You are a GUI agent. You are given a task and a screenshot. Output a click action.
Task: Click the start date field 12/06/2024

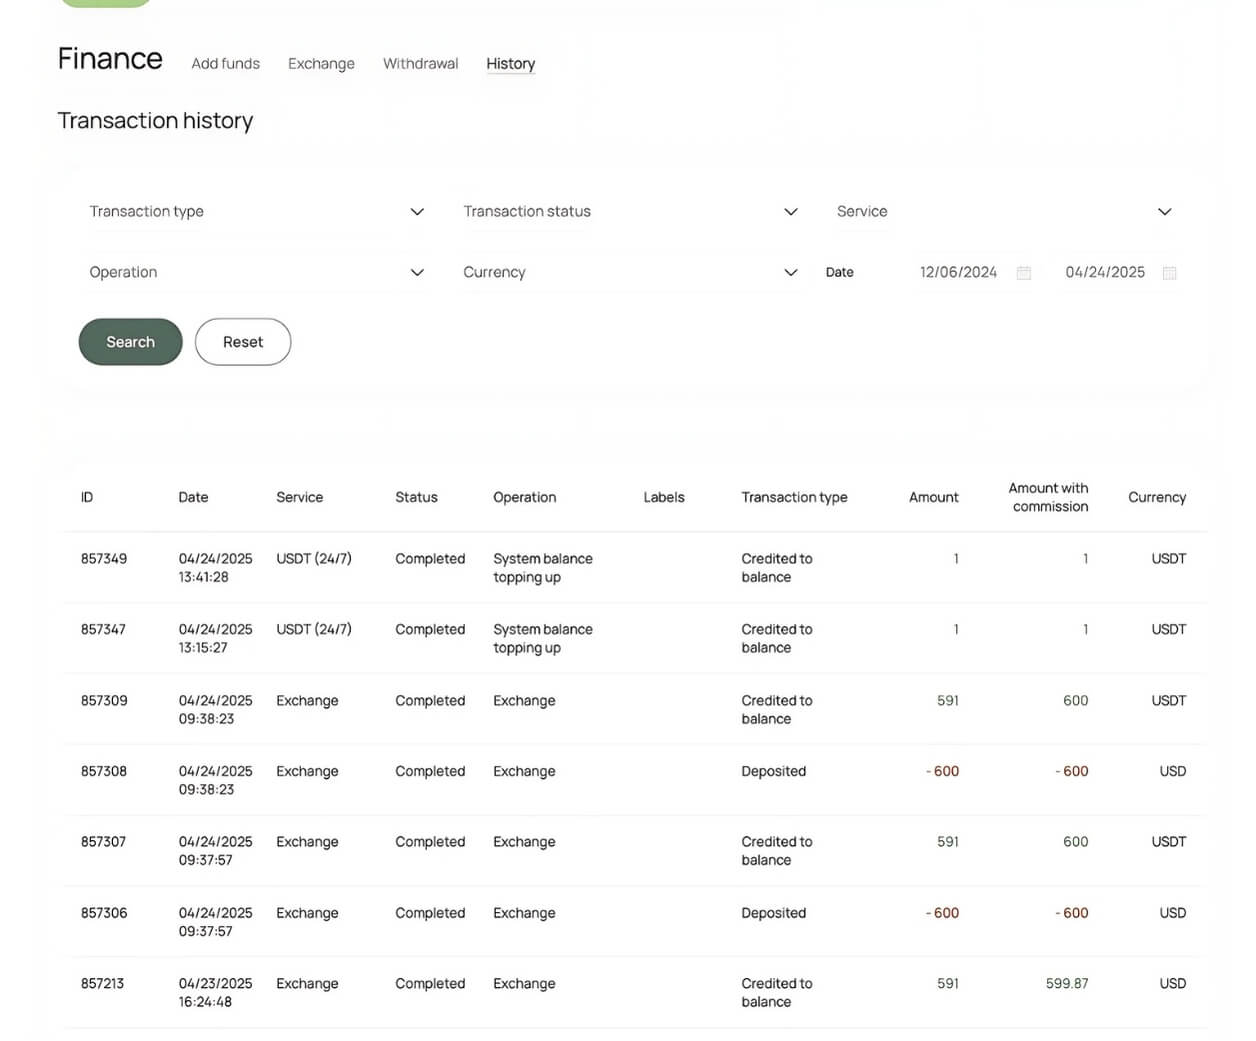tap(957, 273)
